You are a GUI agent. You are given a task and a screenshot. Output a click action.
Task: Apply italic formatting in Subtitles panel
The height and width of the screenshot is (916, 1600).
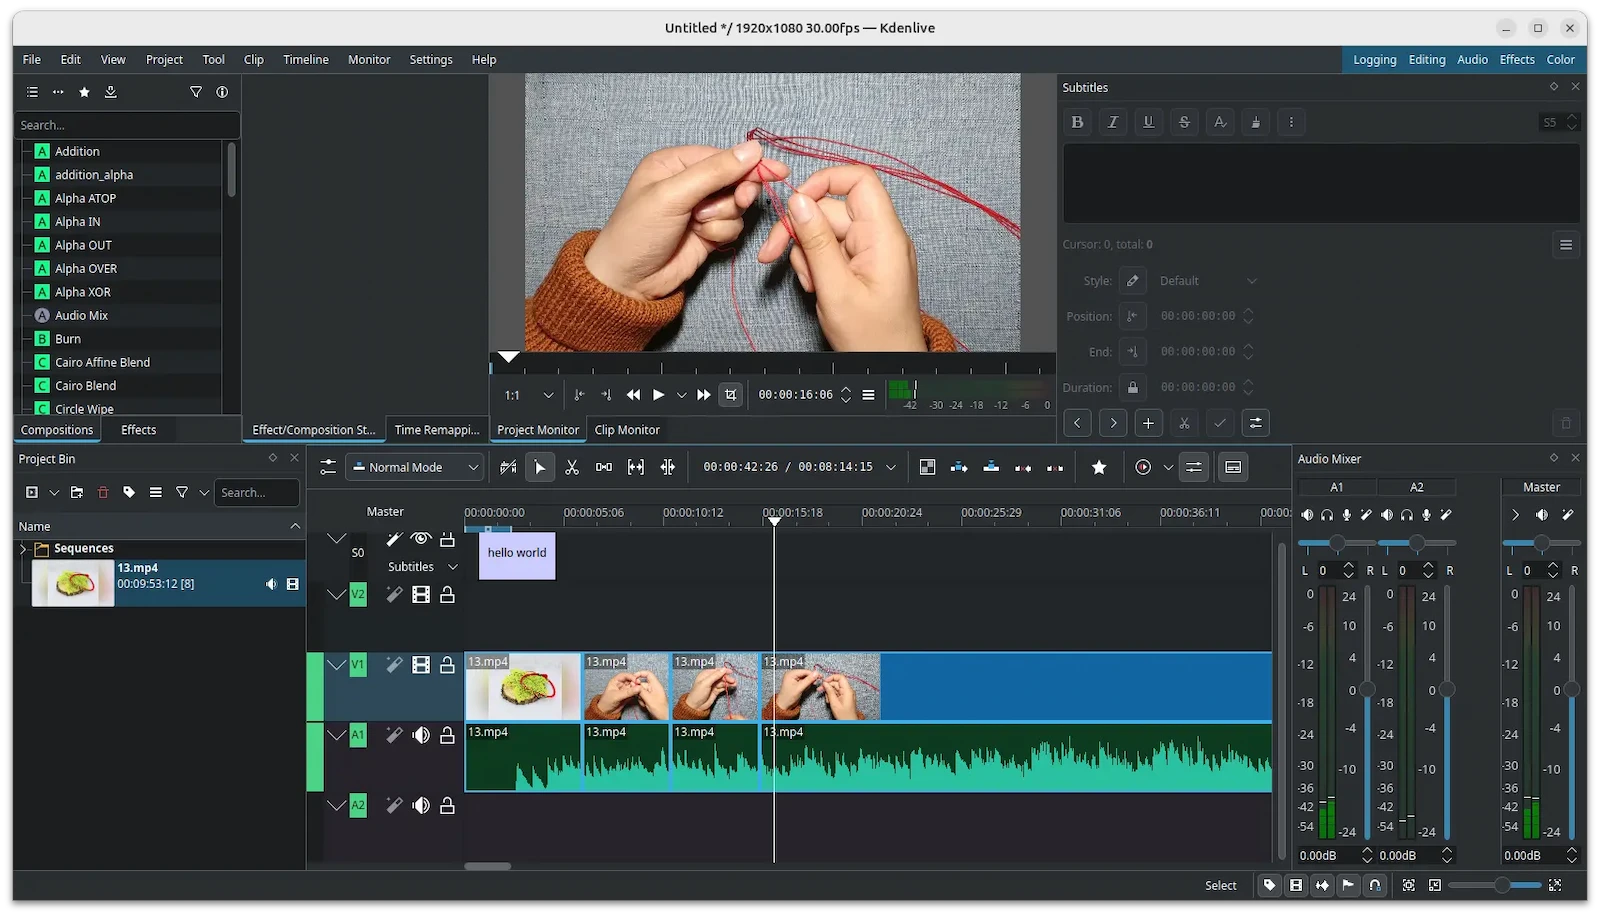coord(1113,122)
